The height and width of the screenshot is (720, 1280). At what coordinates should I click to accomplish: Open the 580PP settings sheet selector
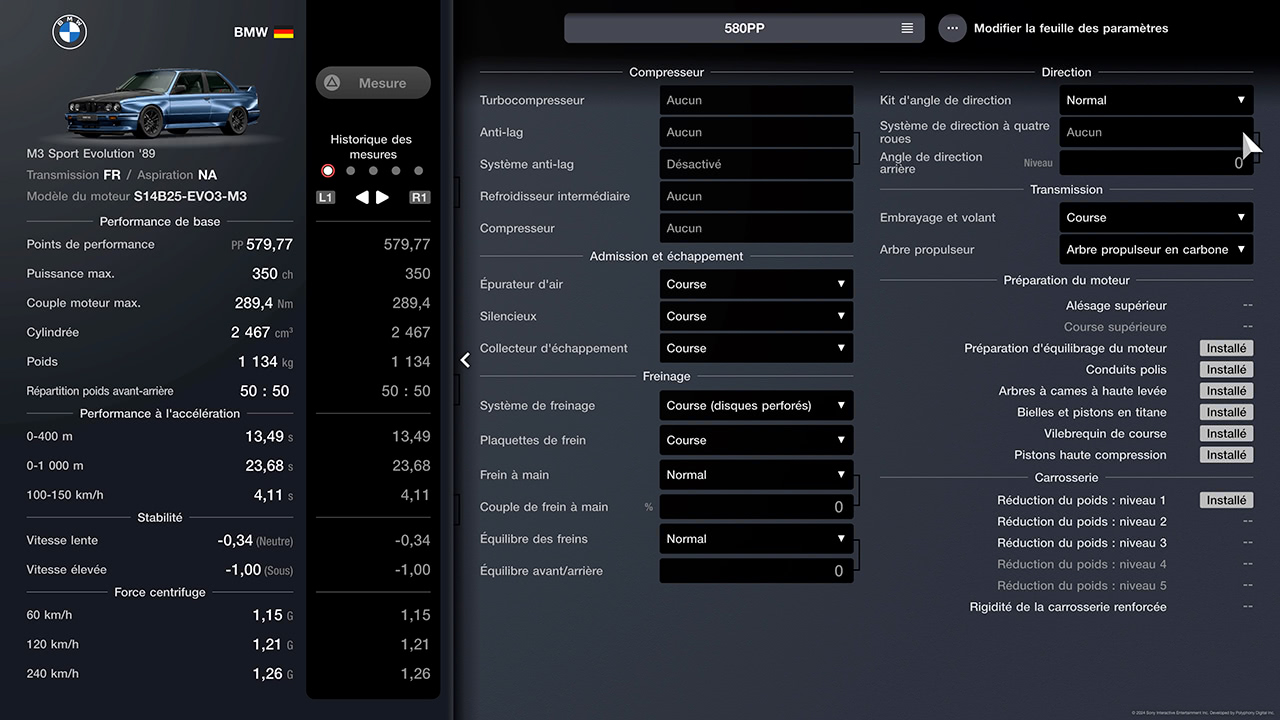(744, 28)
